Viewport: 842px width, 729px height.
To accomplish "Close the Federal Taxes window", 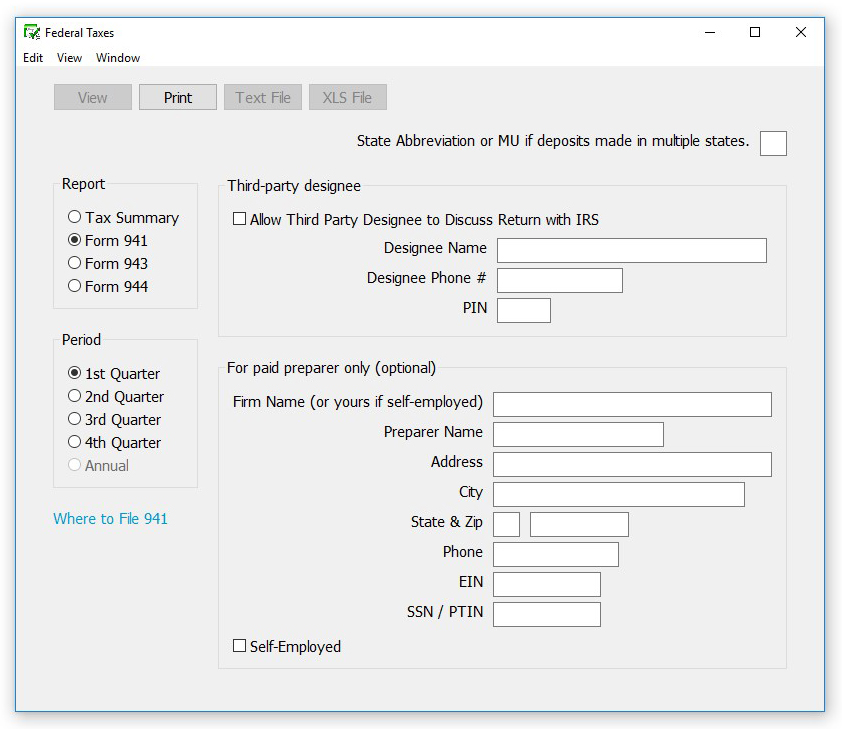I will [x=801, y=33].
